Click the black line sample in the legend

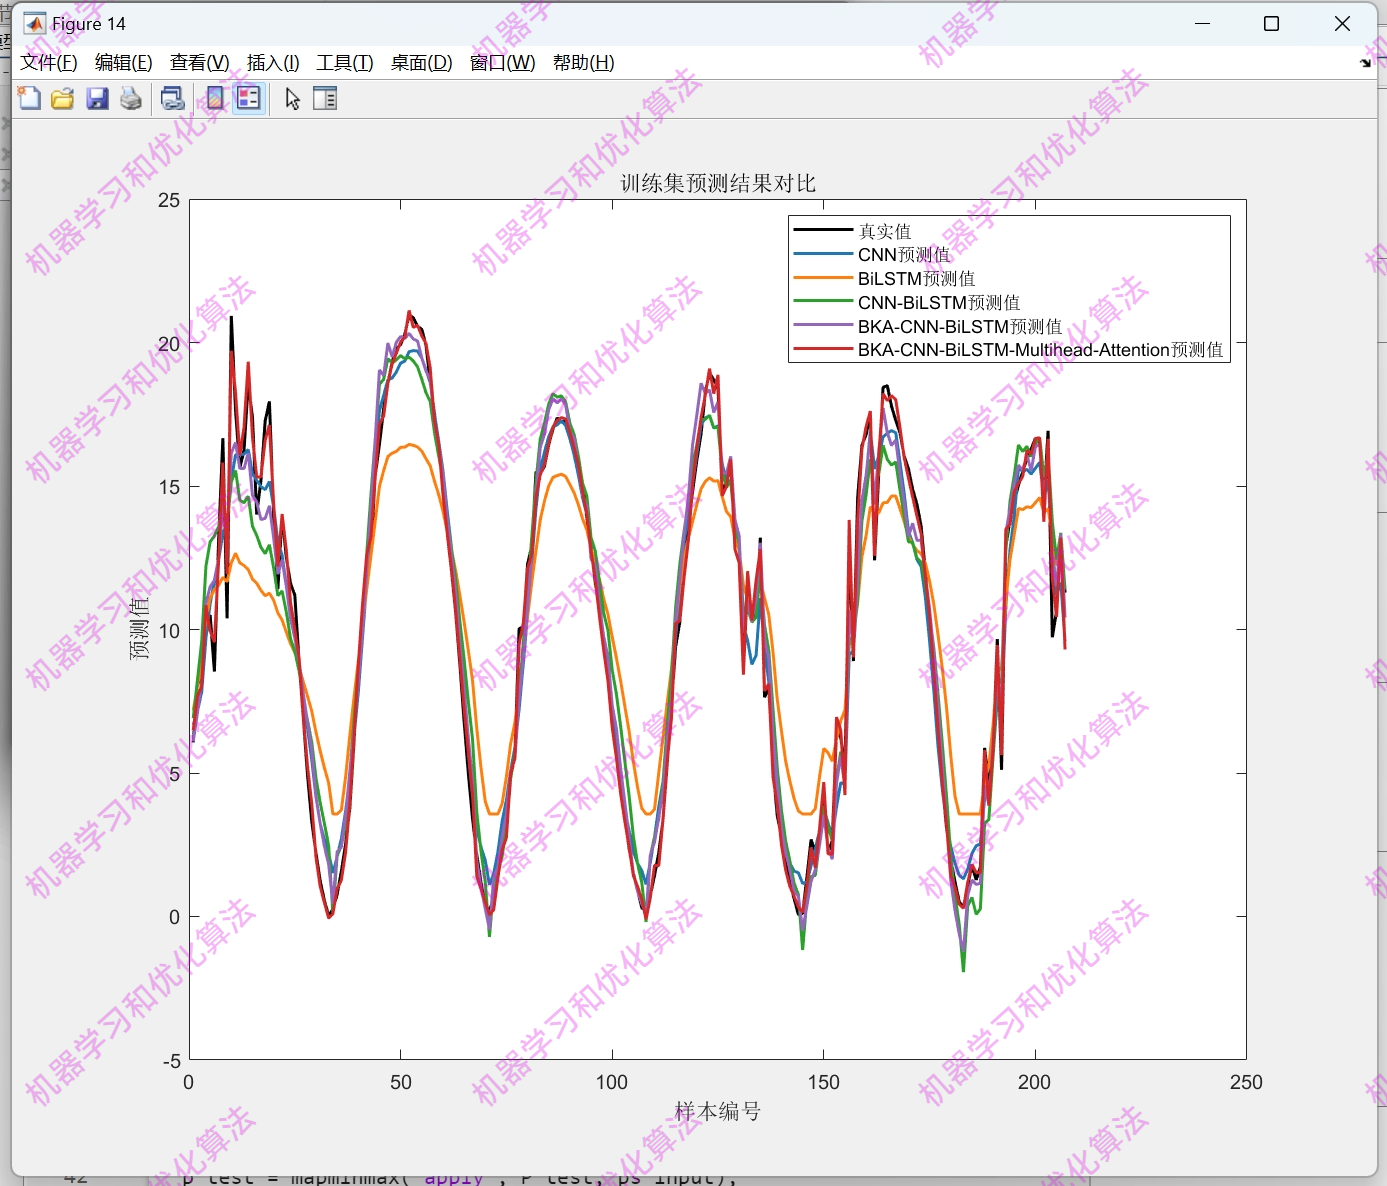[823, 231]
